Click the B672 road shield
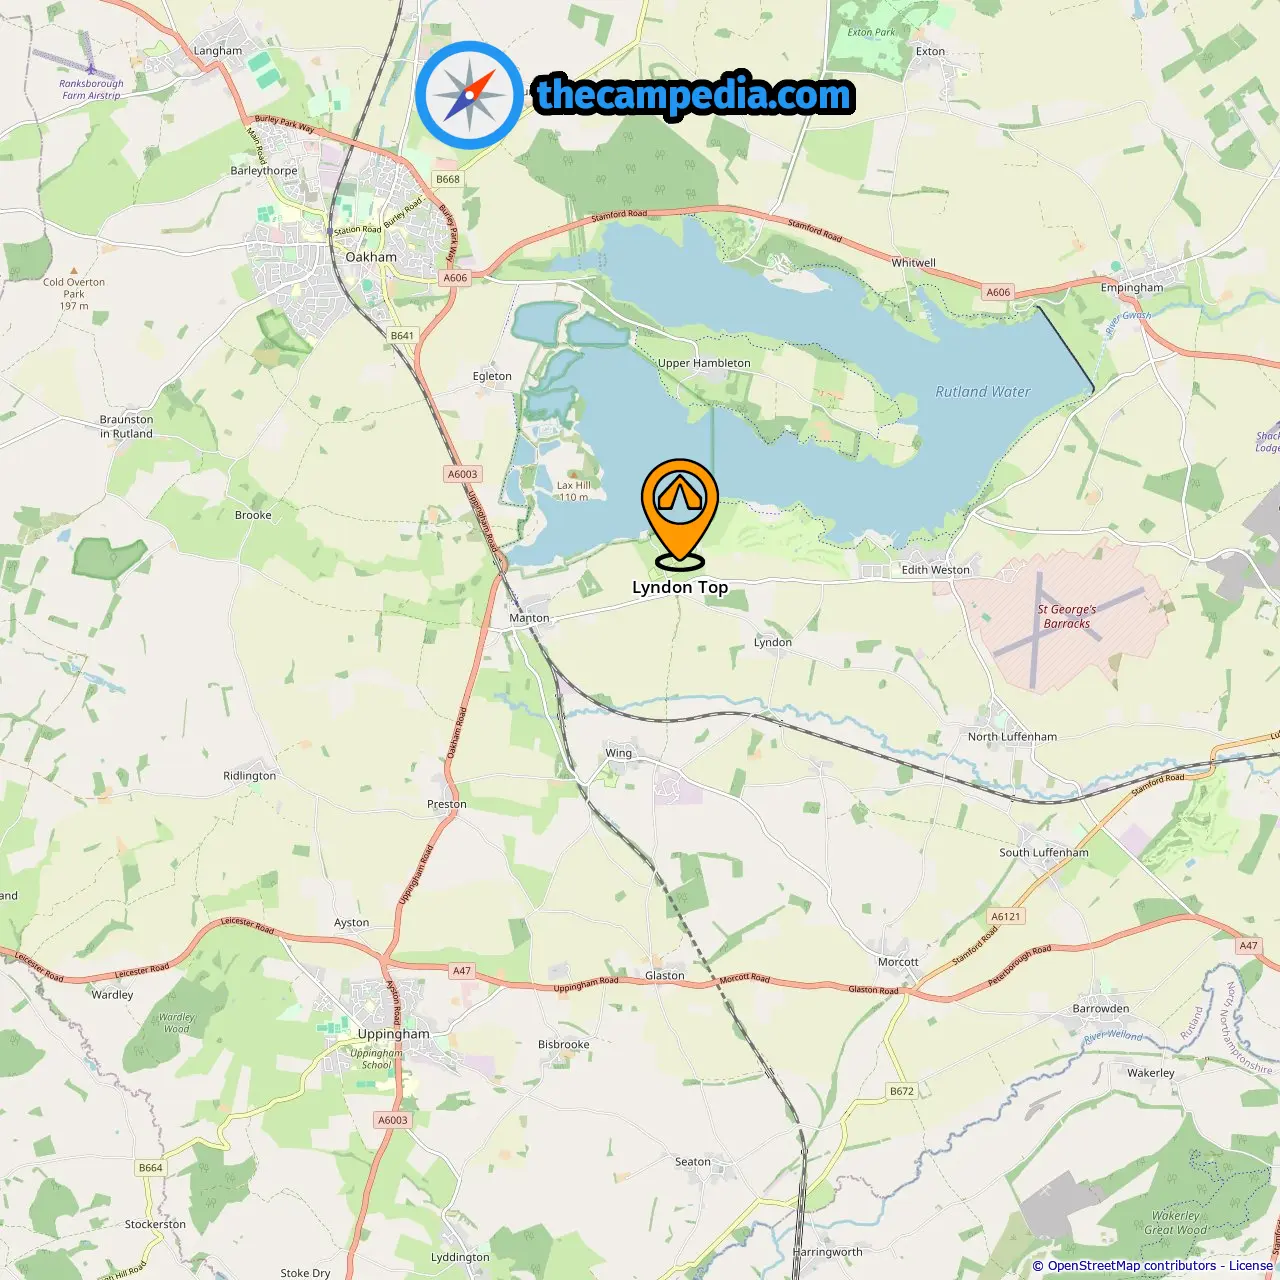The width and height of the screenshot is (1280, 1280). 902,1091
